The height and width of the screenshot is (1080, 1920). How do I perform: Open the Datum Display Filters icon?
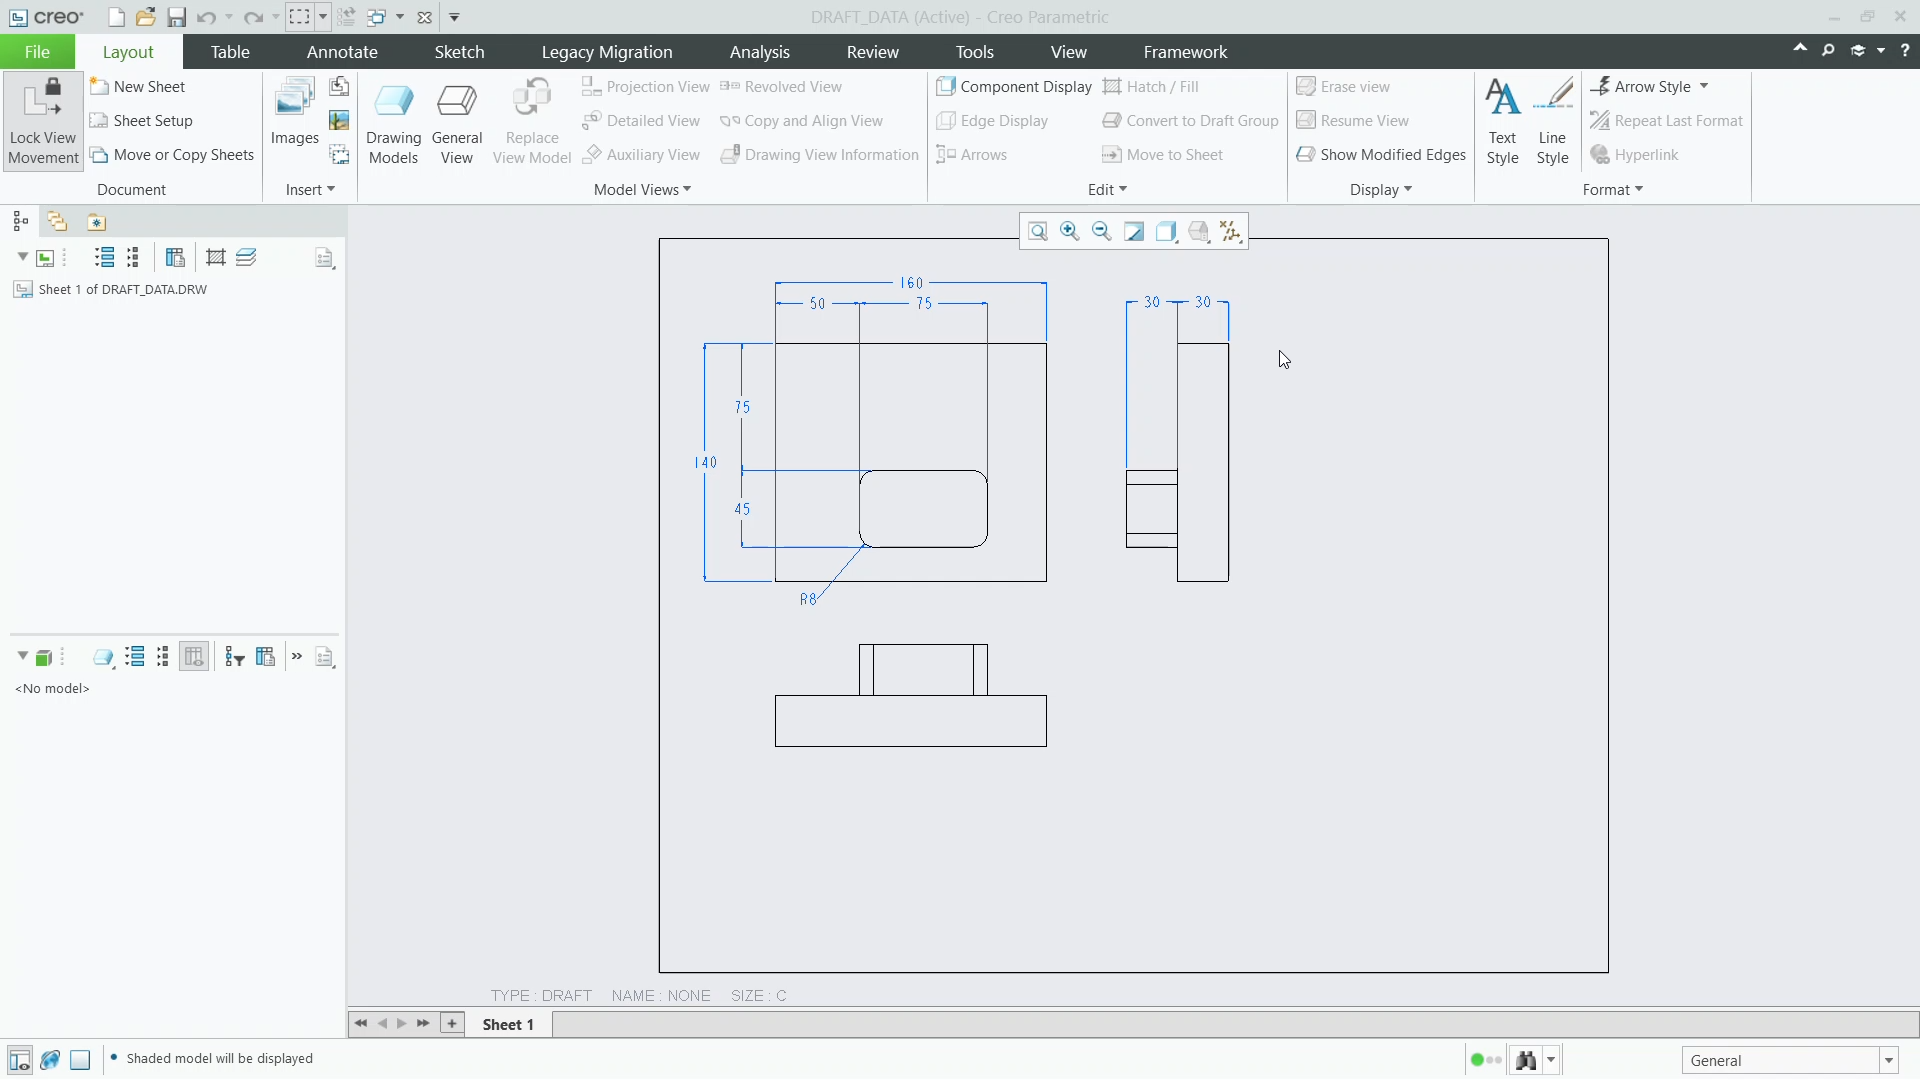[1231, 232]
